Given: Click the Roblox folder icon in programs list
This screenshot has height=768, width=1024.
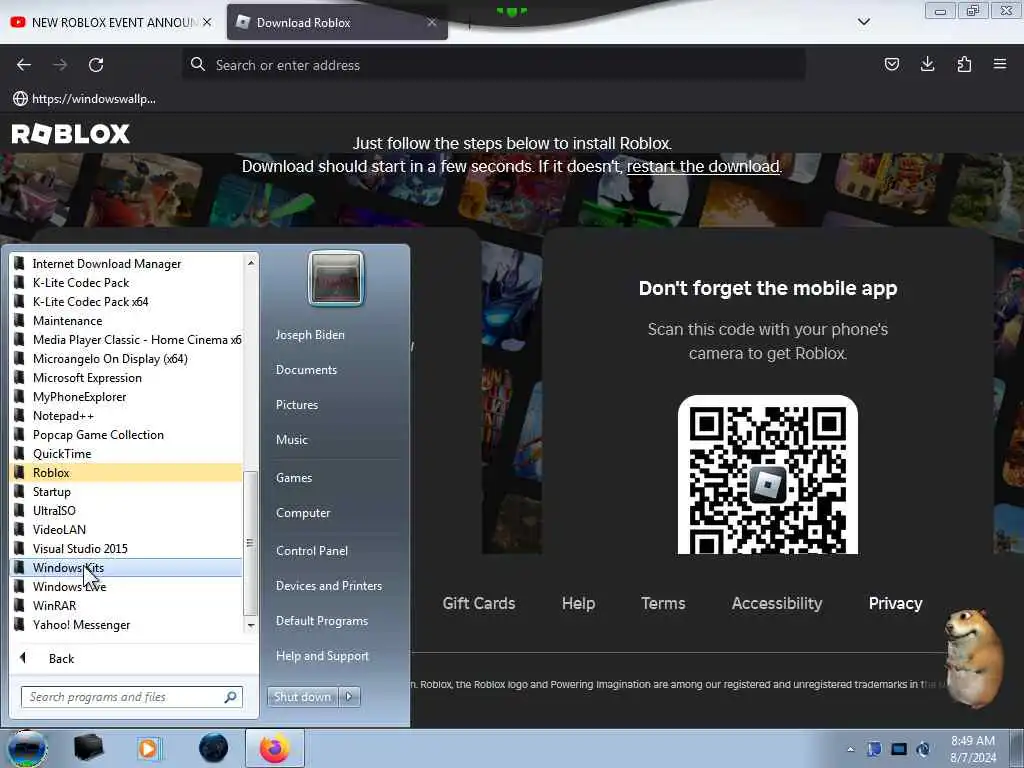Looking at the screenshot, I should 20,472.
